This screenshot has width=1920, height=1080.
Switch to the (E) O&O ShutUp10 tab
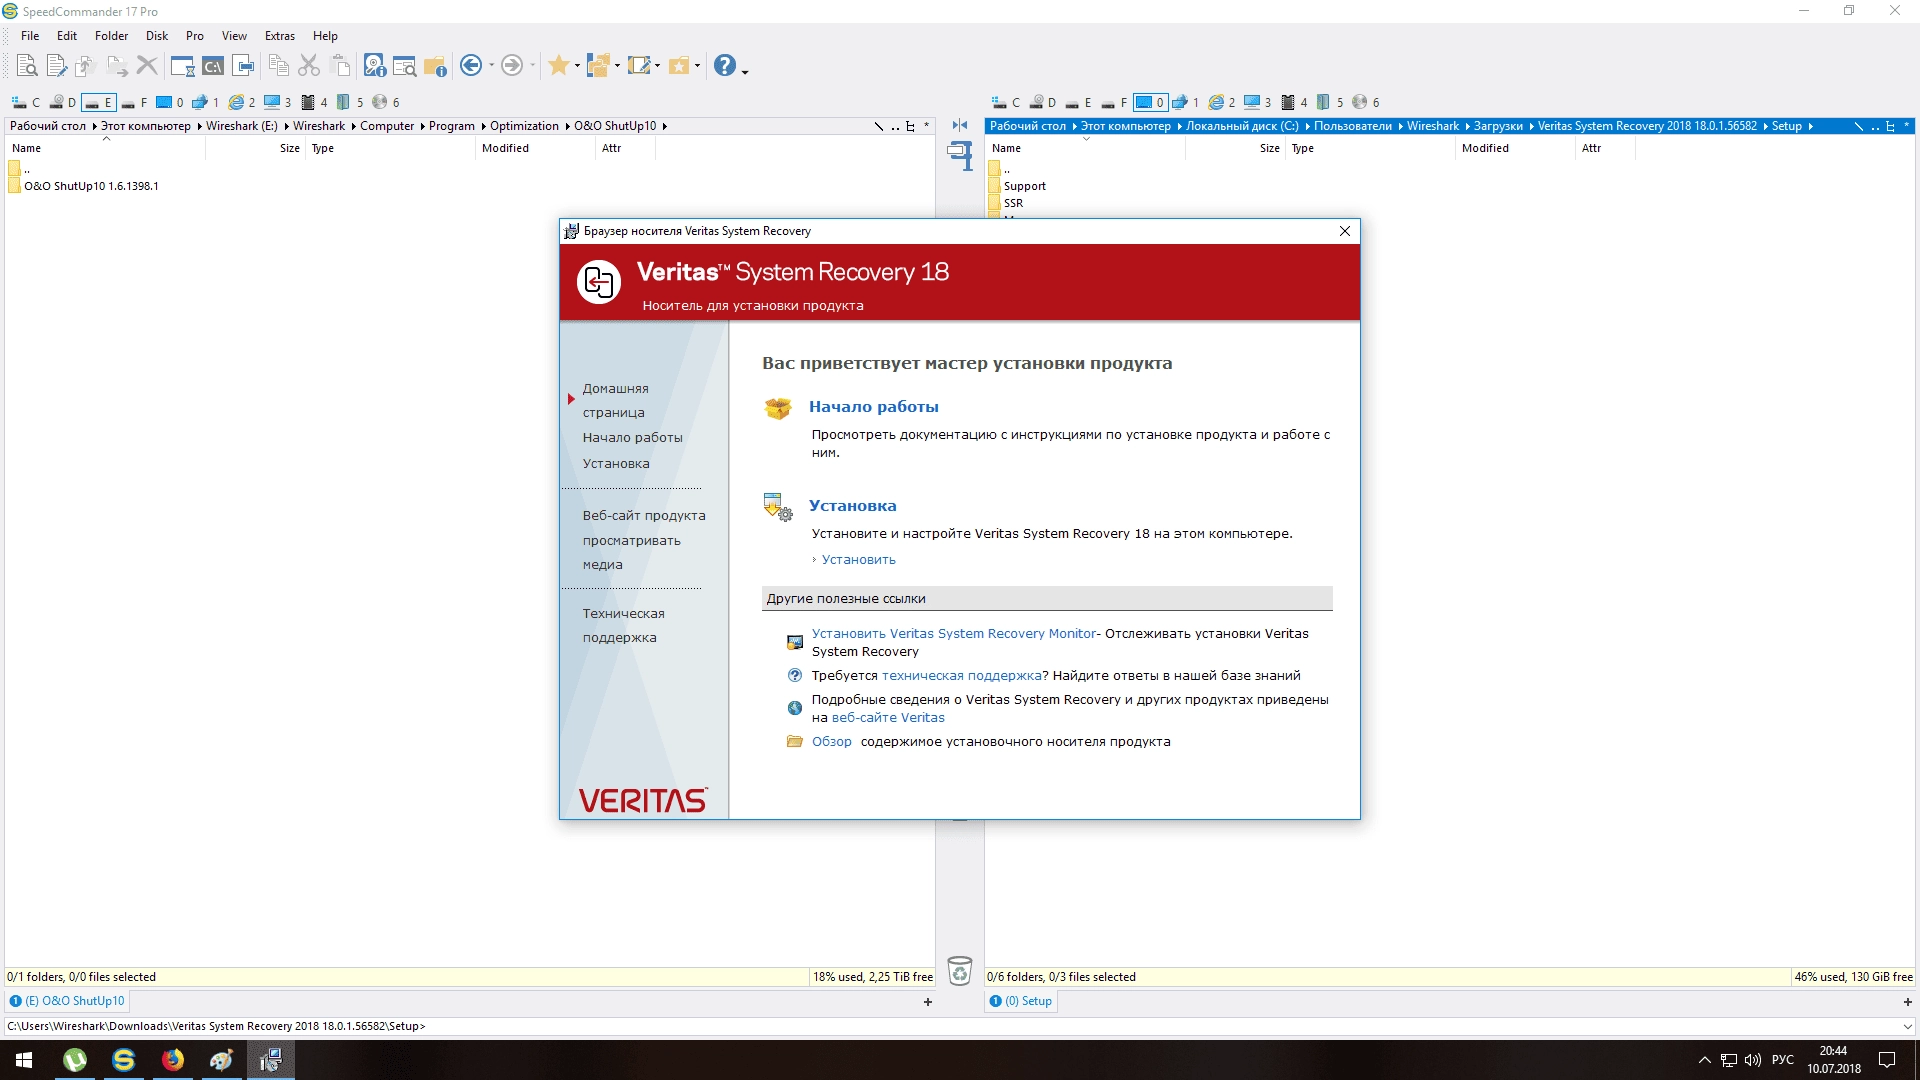pyautogui.click(x=67, y=1001)
